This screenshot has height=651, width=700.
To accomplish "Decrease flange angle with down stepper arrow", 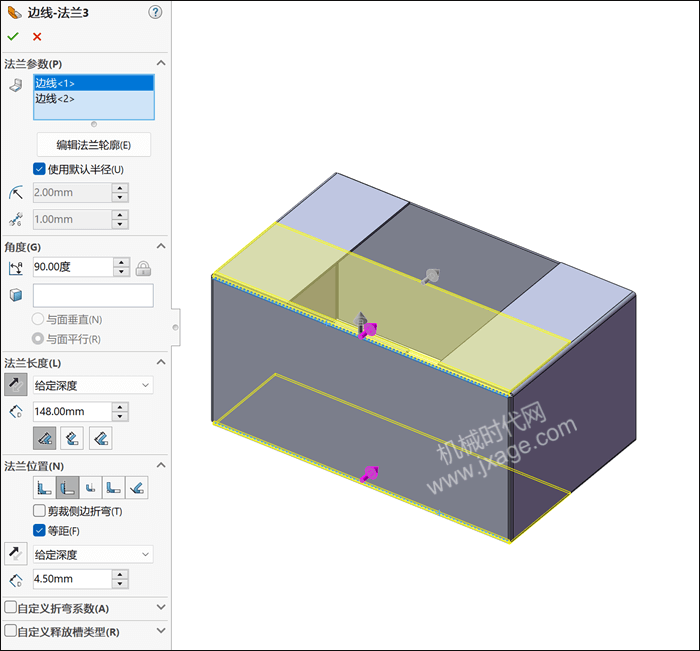I will point(121,272).
